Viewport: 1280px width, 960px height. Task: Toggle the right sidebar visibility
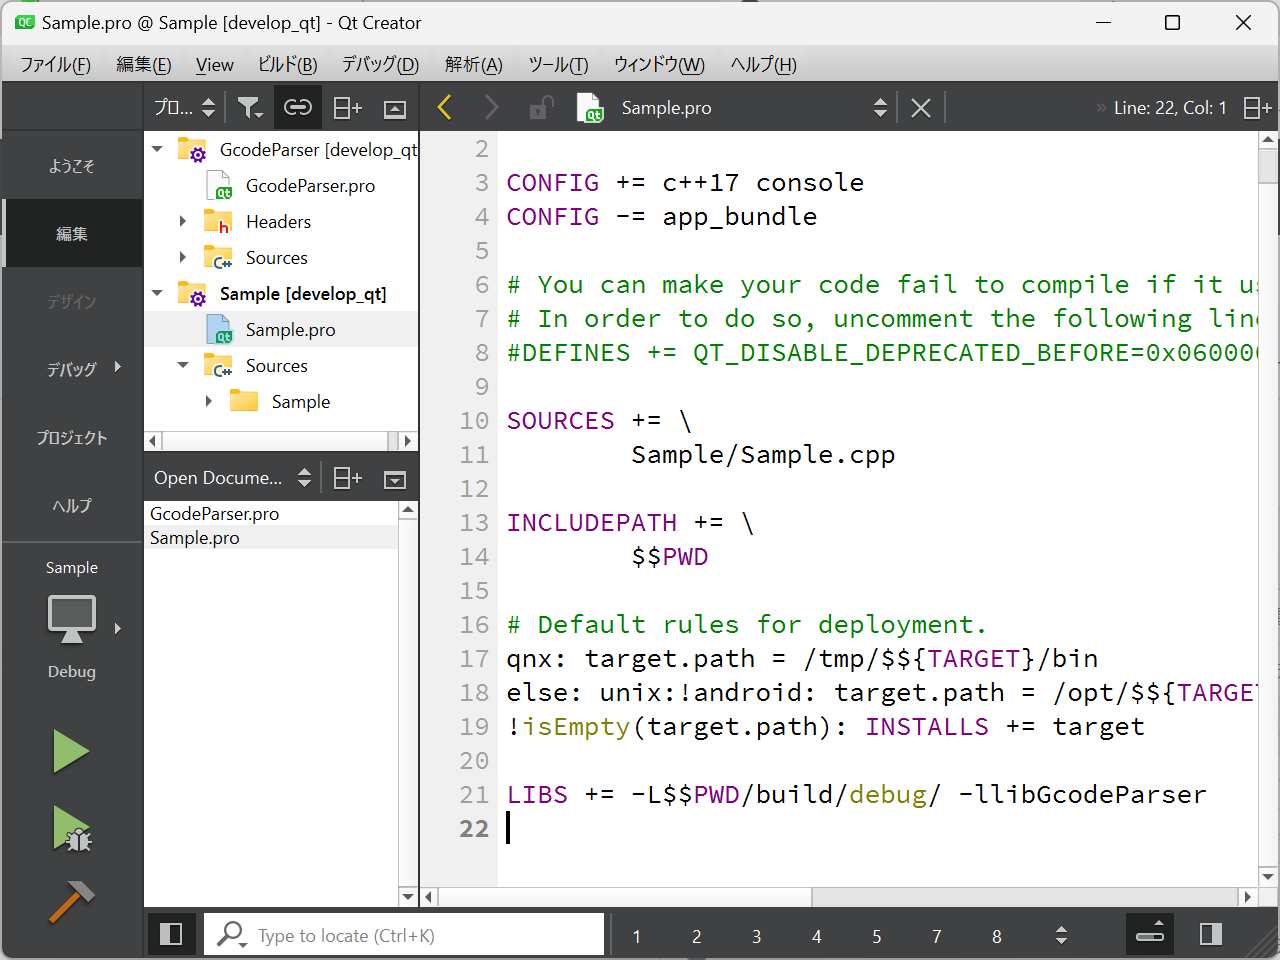coord(1211,934)
